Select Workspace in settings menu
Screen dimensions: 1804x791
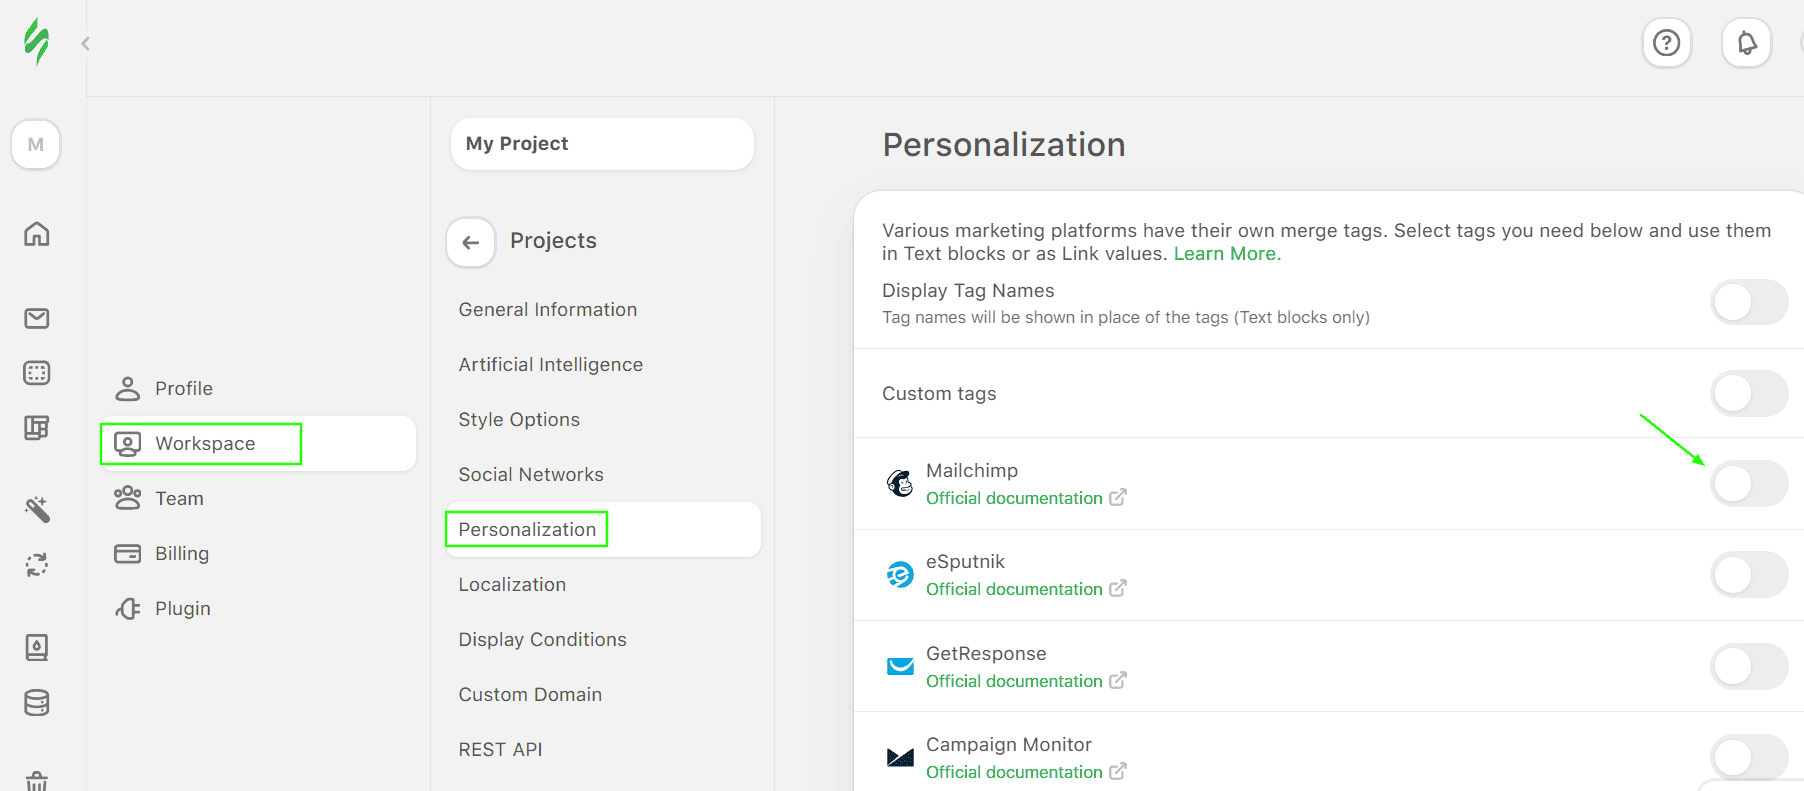[x=258, y=443]
